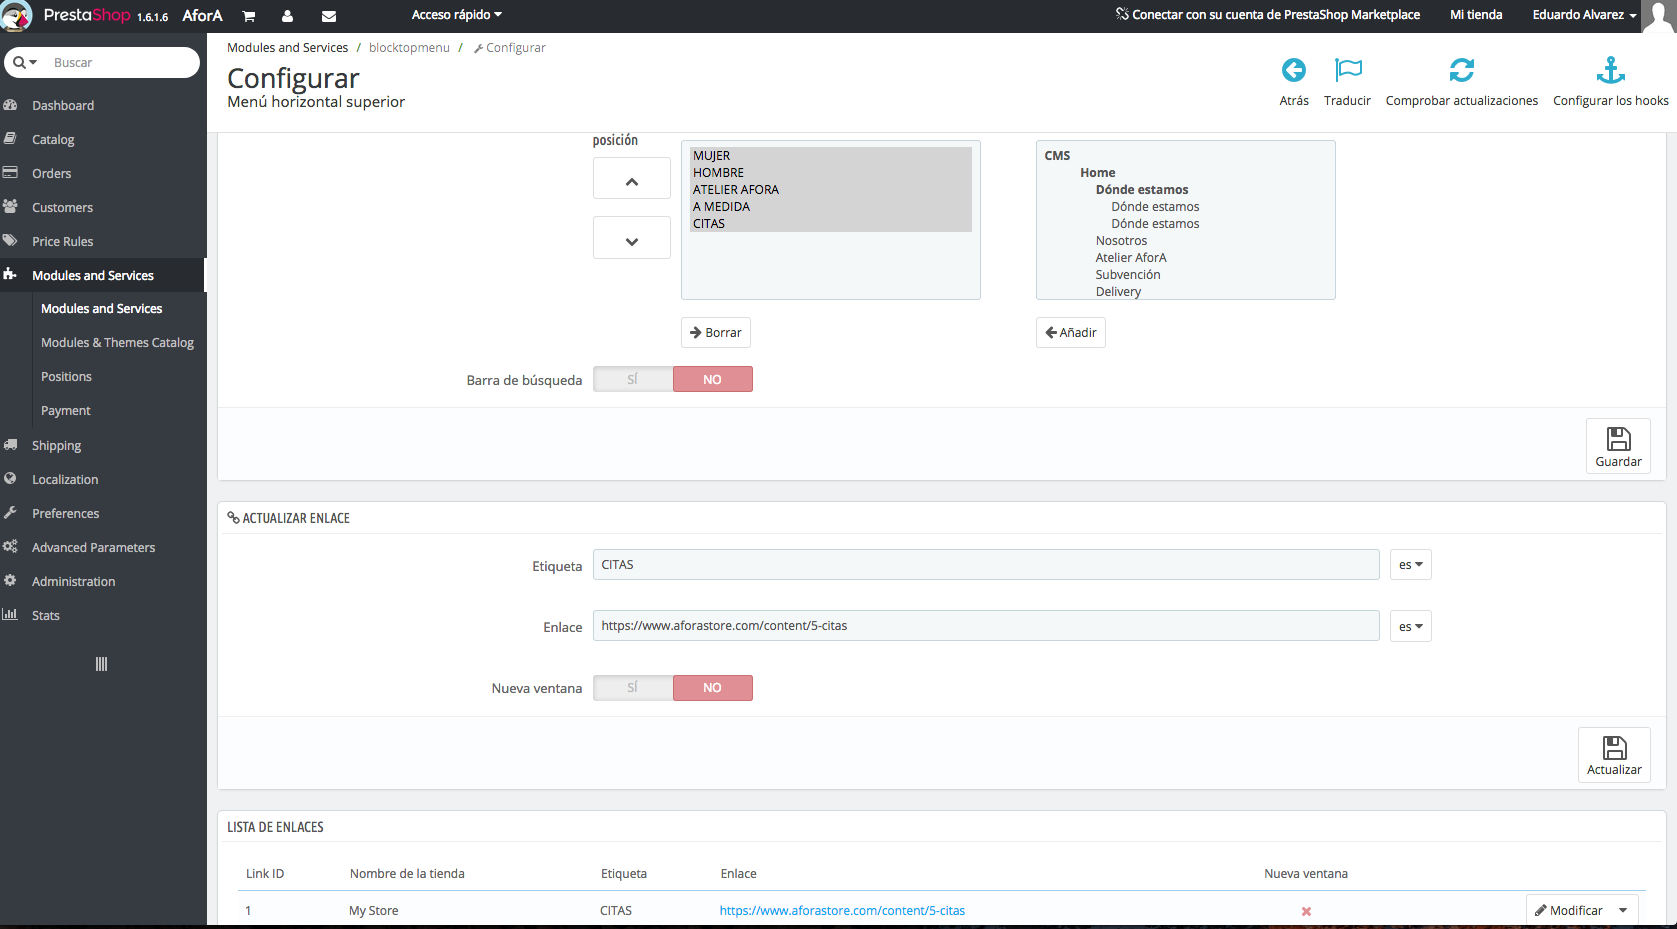The width and height of the screenshot is (1677, 929).
Task: Click blocktopmenu breadcrumb
Action: pyautogui.click(x=409, y=48)
